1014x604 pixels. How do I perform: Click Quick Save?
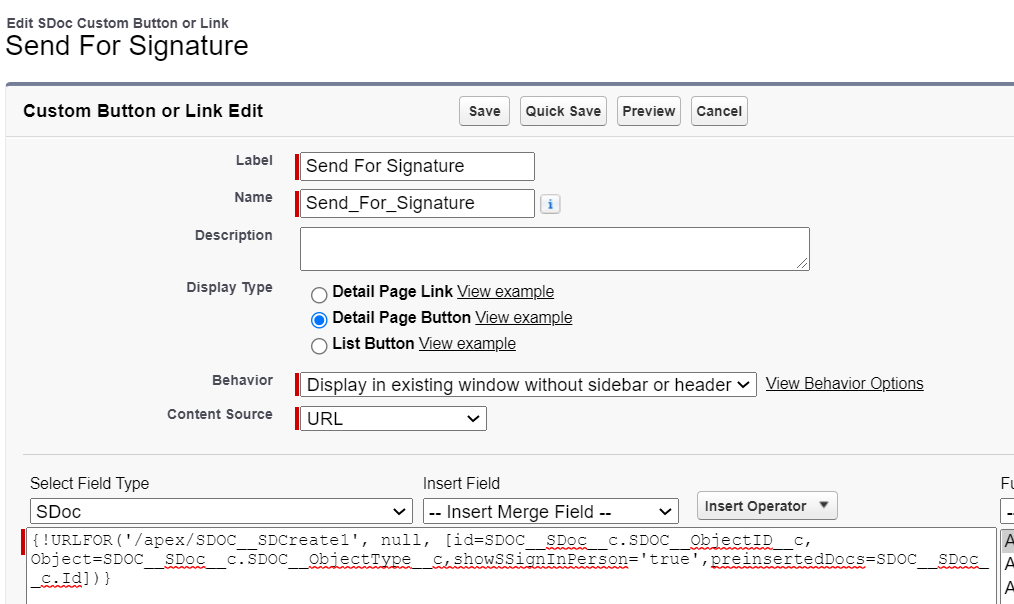coord(563,111)
